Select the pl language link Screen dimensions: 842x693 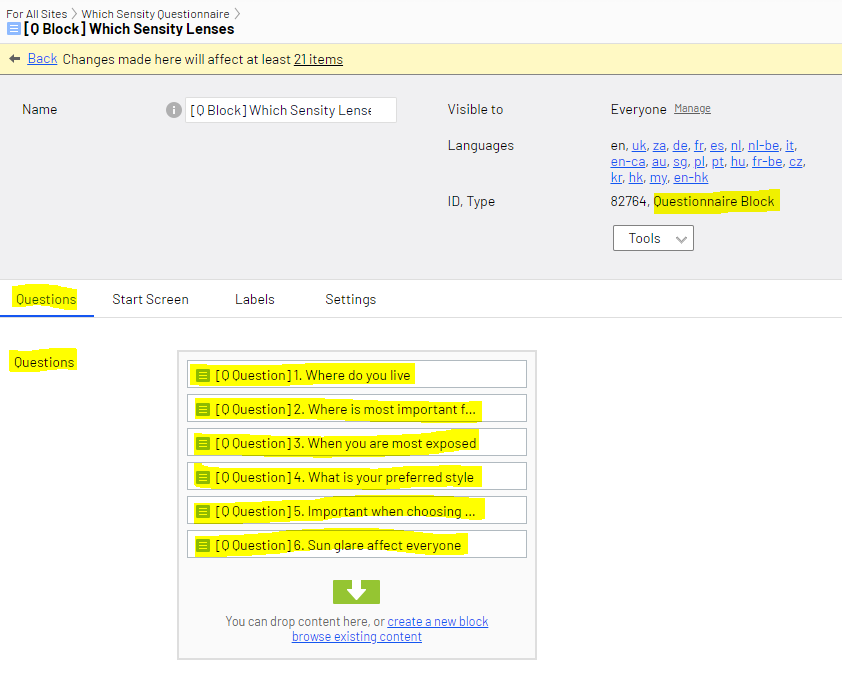pyautogui.click(x=699, y=162)
